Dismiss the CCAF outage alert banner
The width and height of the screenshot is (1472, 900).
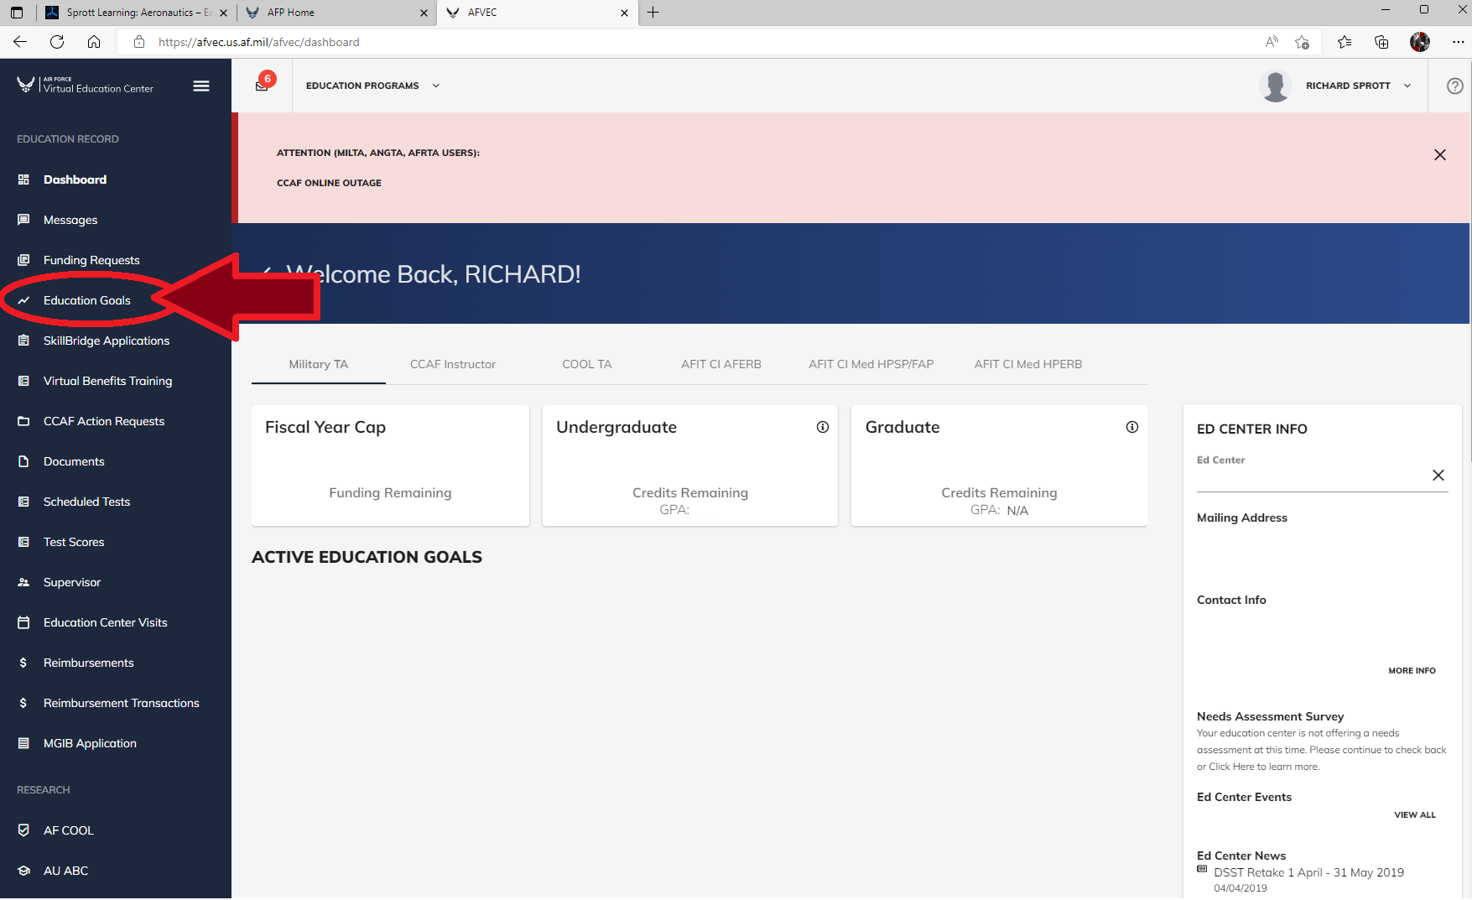click(1439, 155)
